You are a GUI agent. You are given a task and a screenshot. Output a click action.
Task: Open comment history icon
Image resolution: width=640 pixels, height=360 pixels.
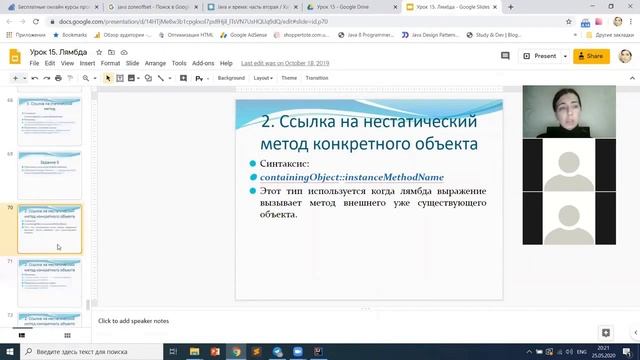click(x=505, y=56)
